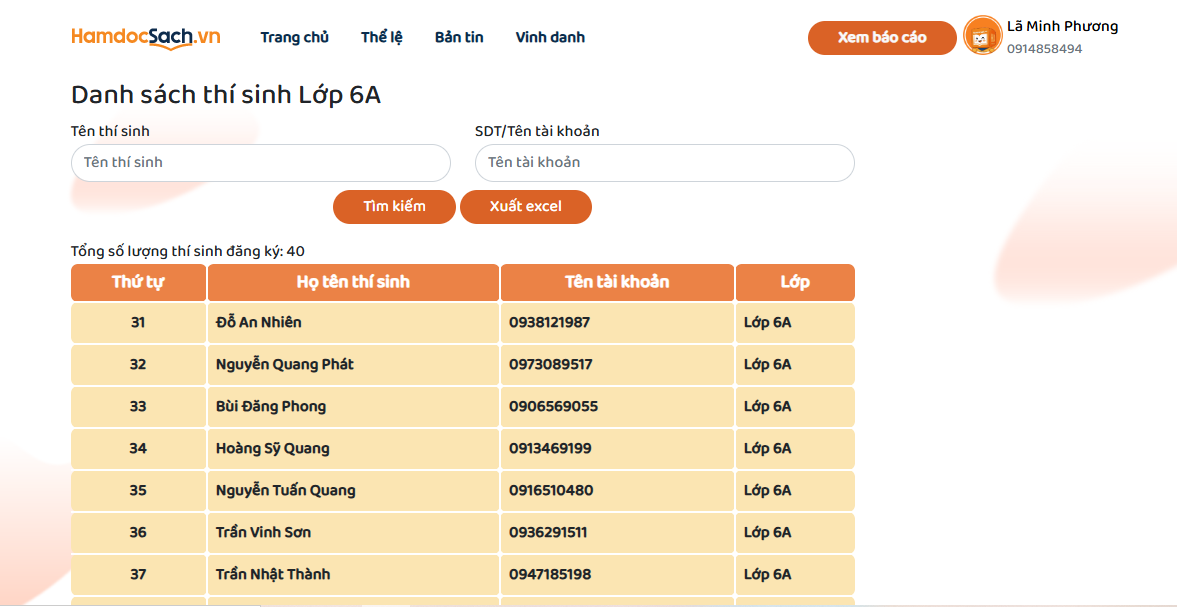
Task: Click the Thứ tự column header
Action: click(x=138, y=282)
